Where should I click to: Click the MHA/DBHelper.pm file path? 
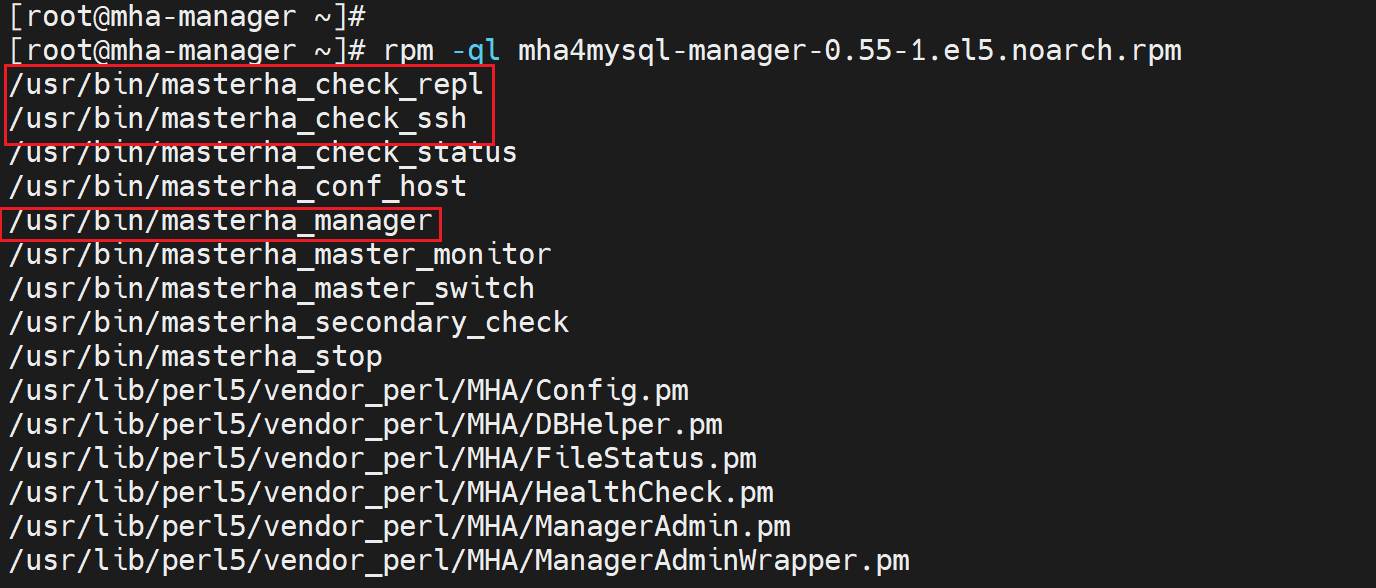365,424
